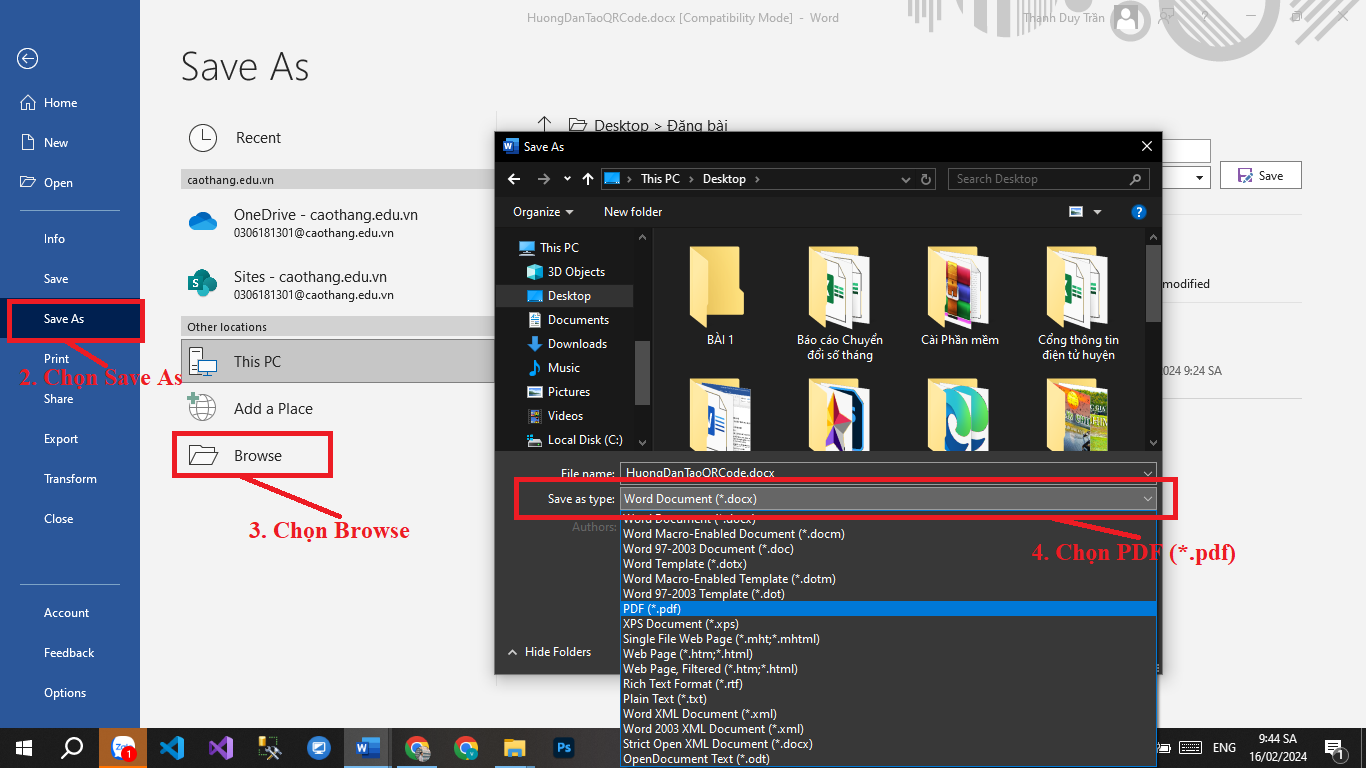Go up one folder level in dialog
This screenshot has height=768, width=1366.
point(588,179)
